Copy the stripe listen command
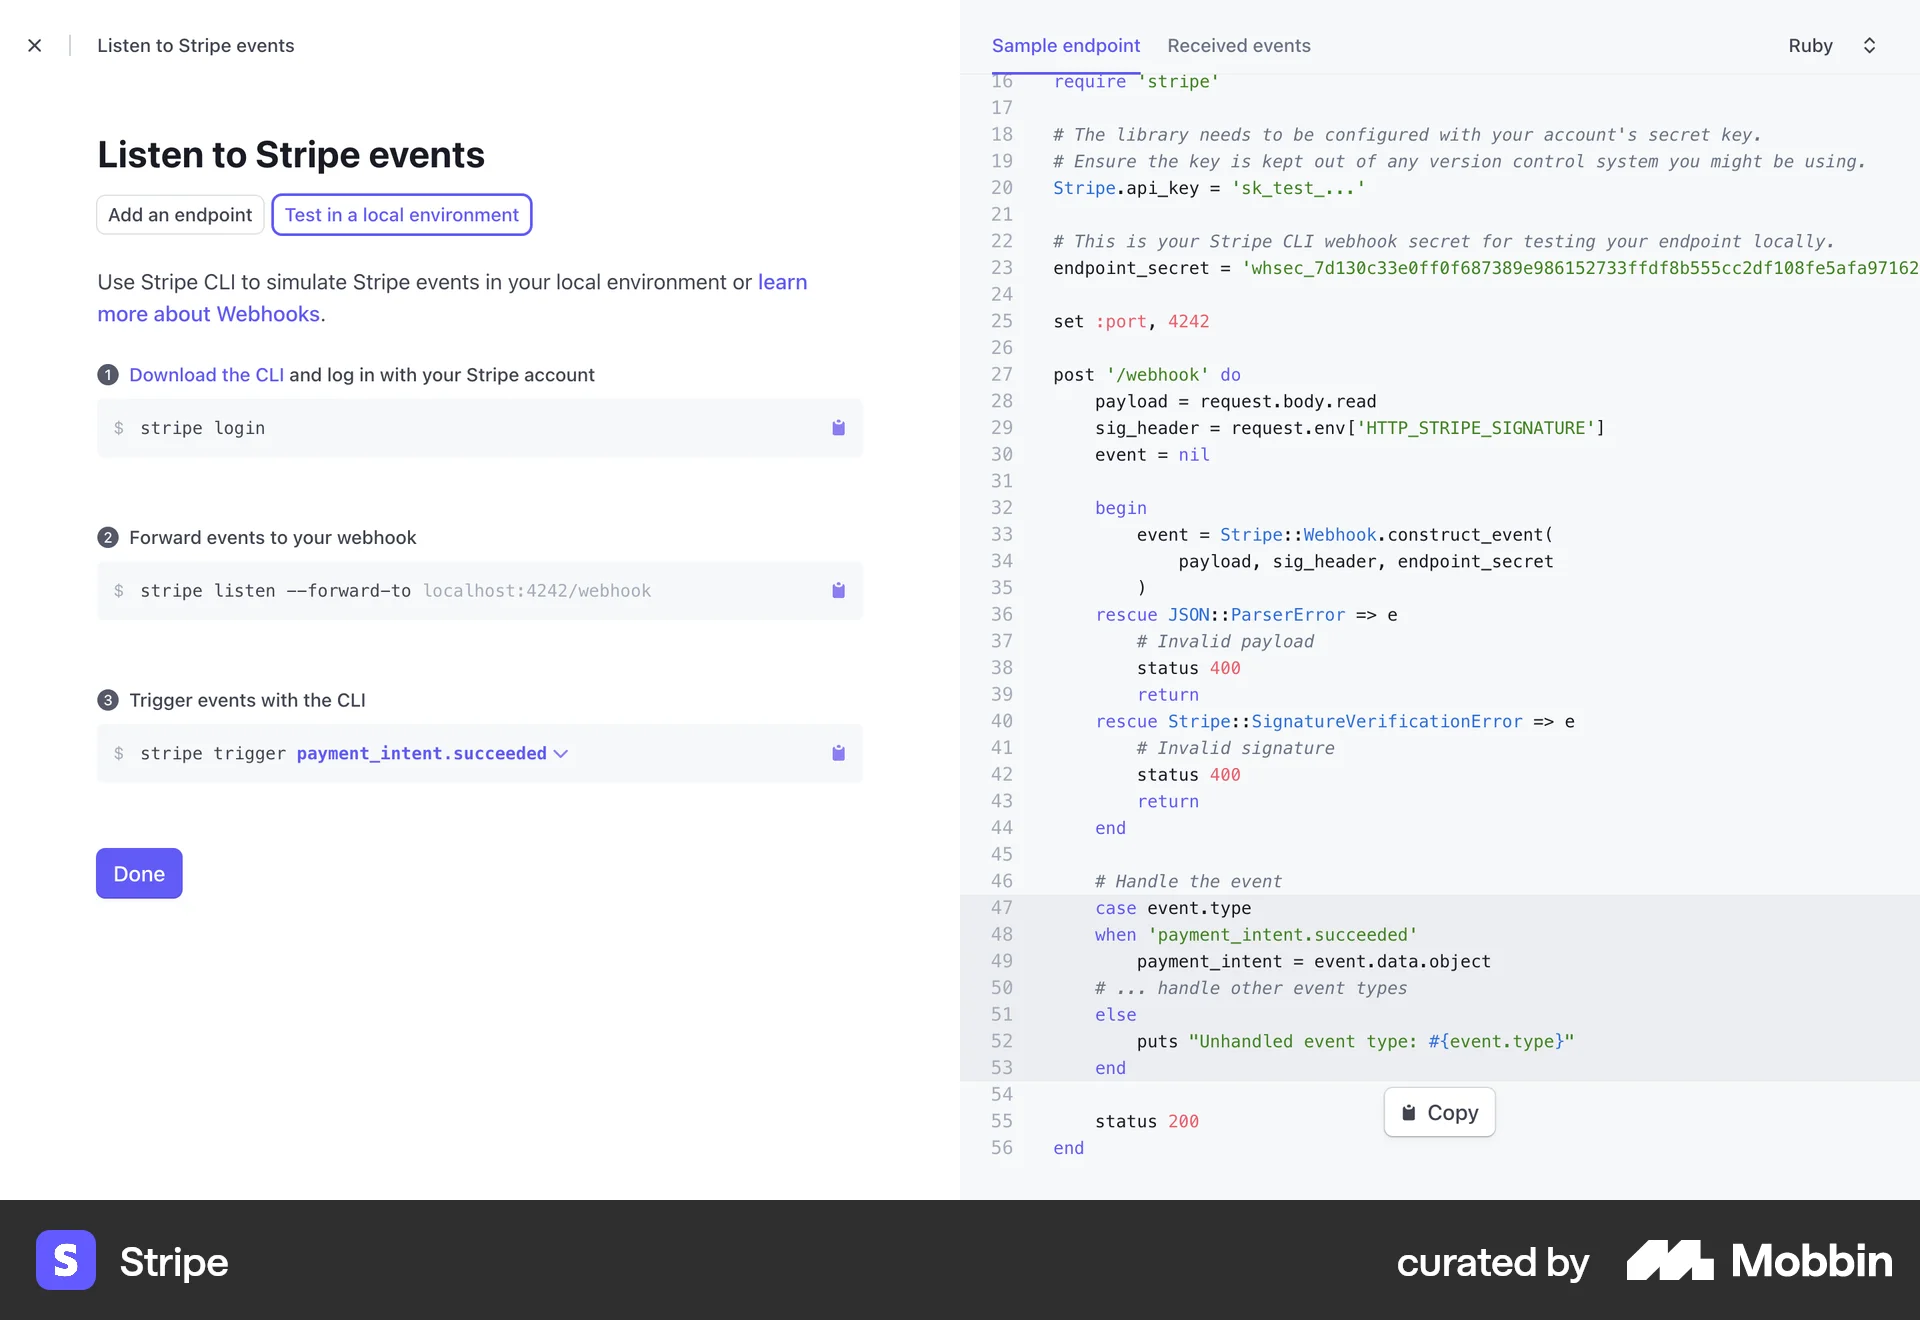The image size is (1920, 1320). click(x=838, y=591)
